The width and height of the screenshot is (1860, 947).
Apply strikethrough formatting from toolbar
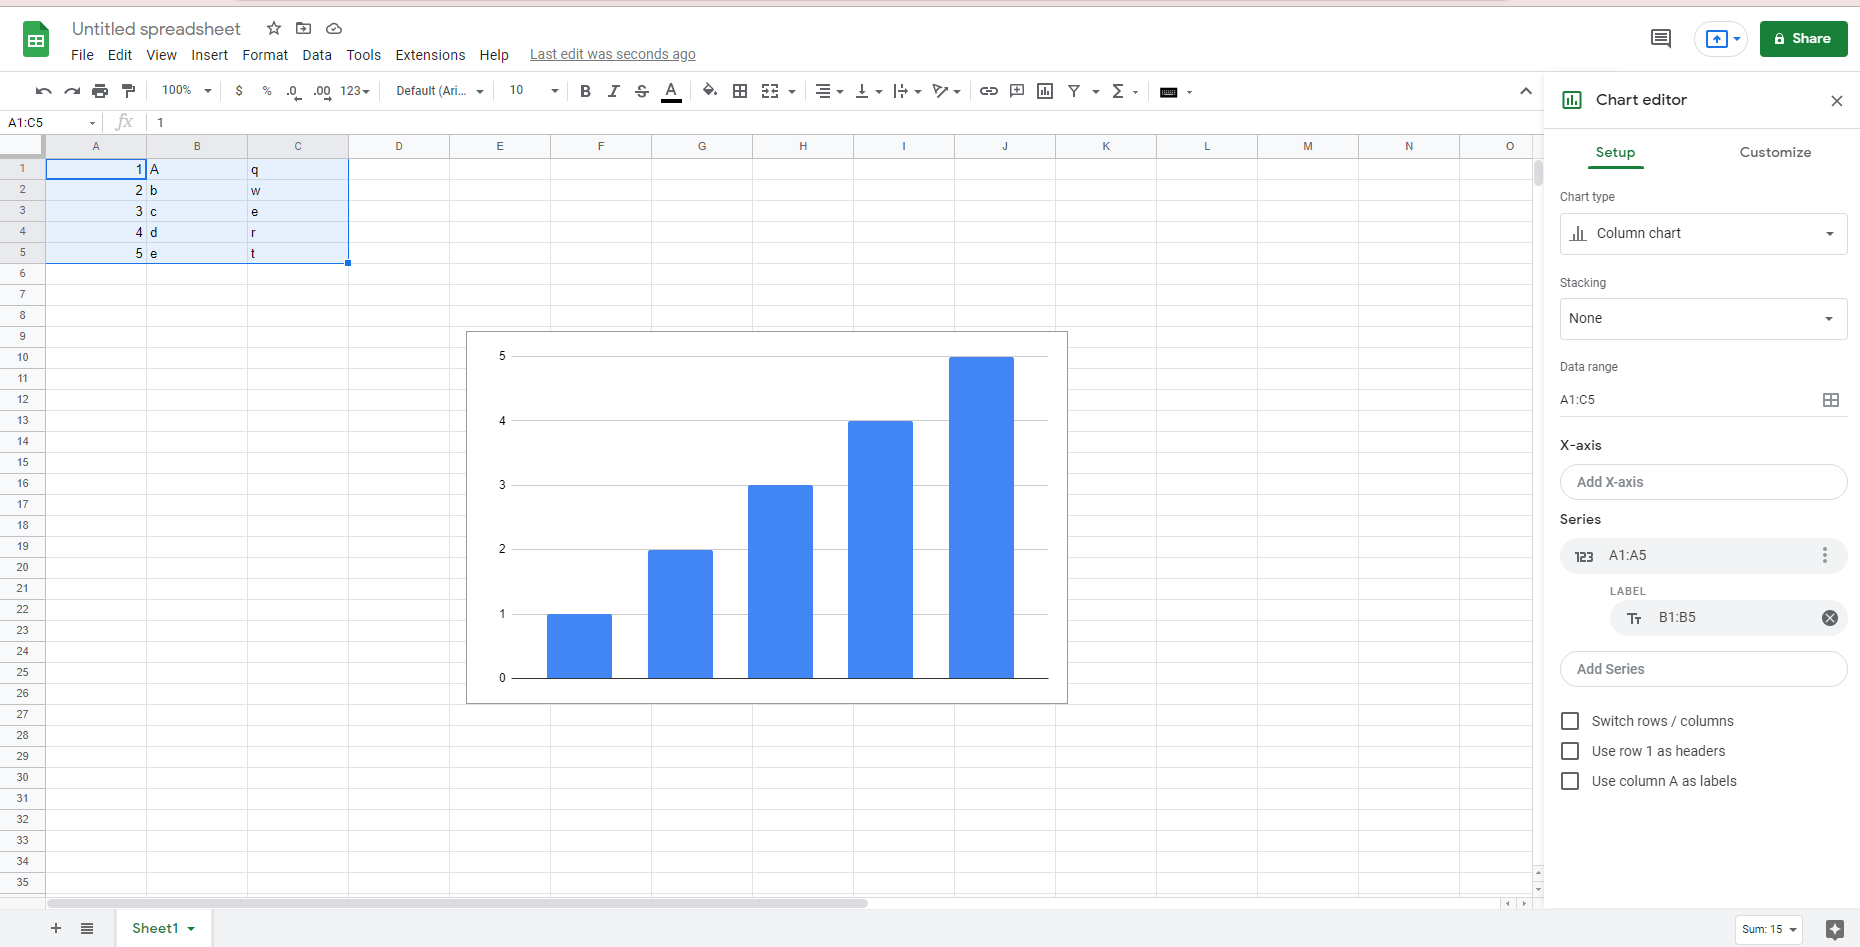pyautogui.click(x=642, y=91)
